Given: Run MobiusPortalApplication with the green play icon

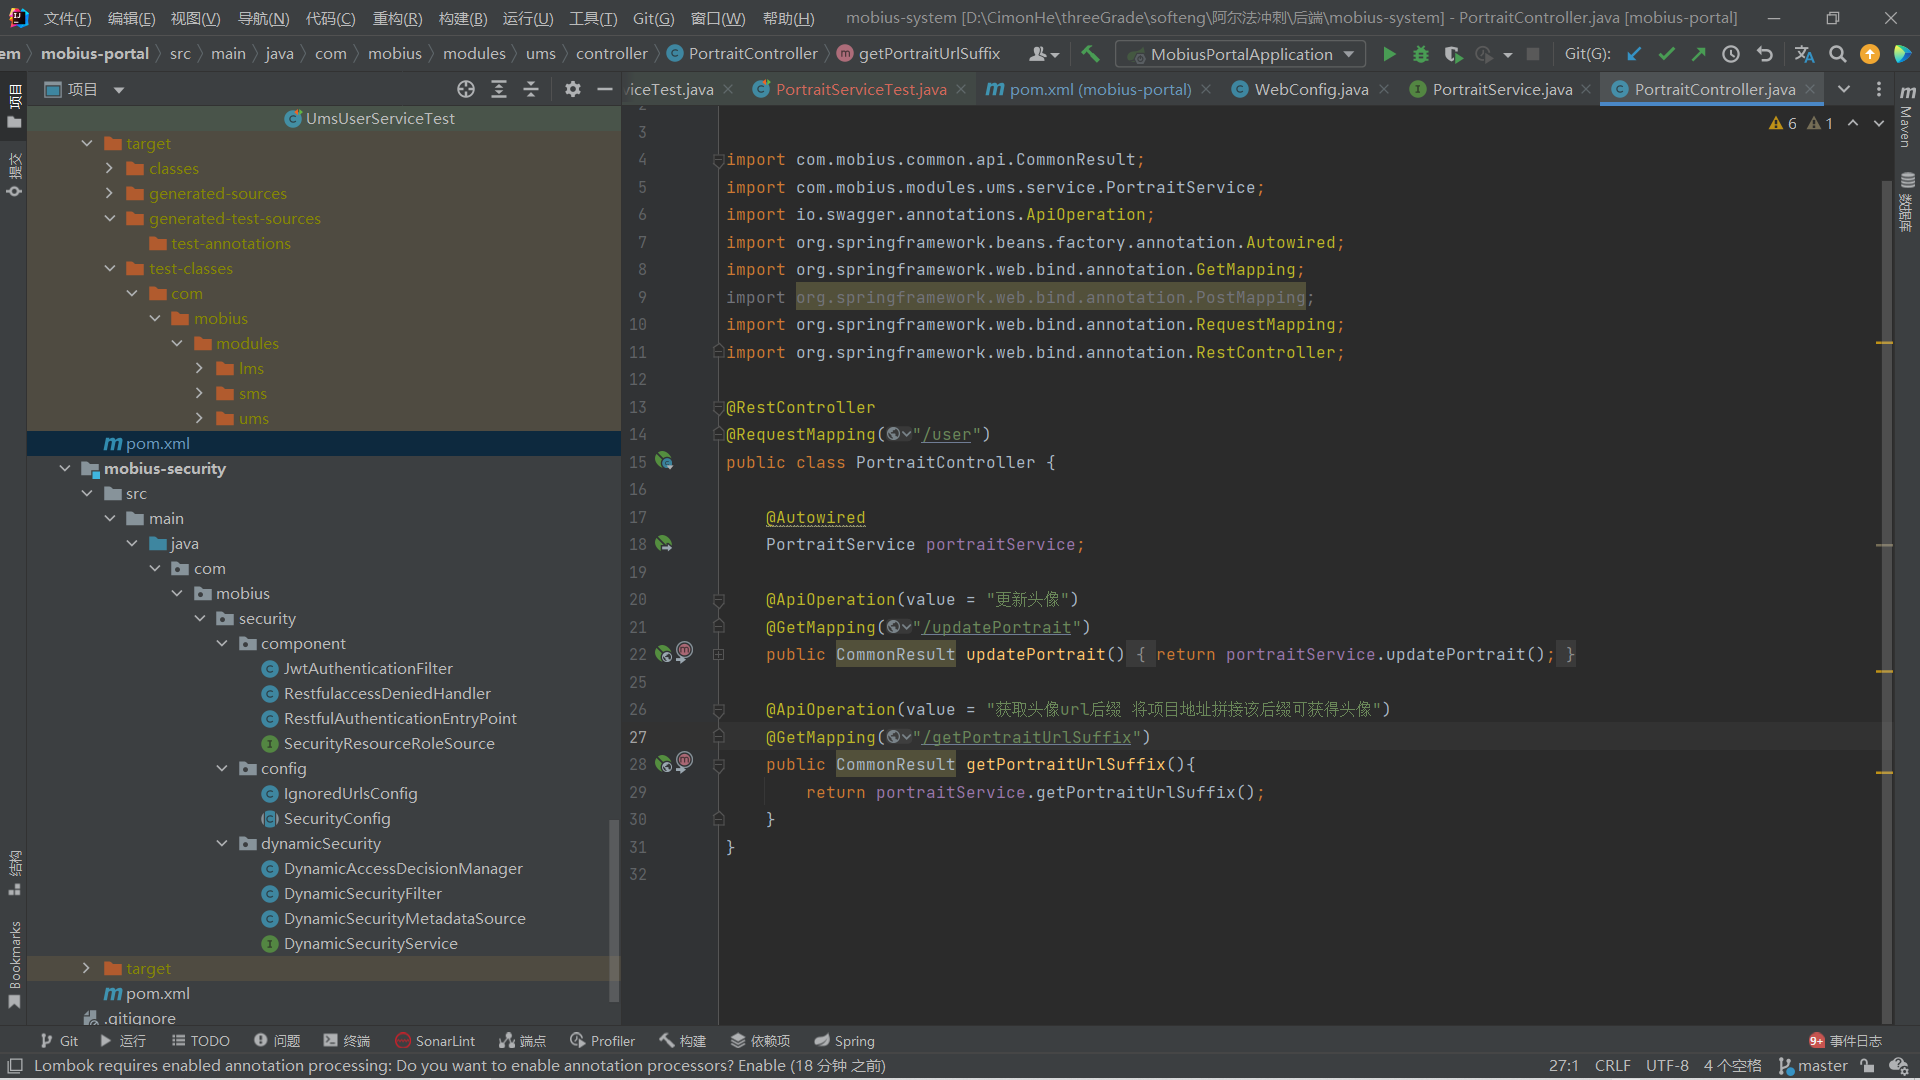Looking at the screenshot, I should coord(1389,55).
